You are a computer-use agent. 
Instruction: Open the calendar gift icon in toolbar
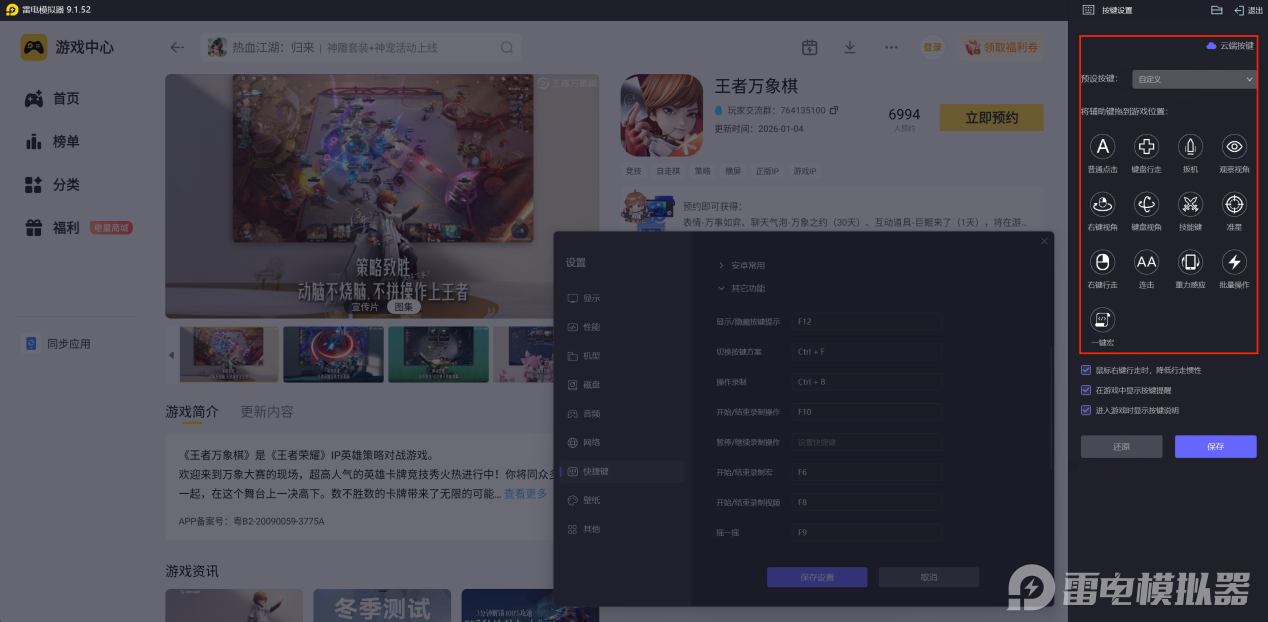click(x=810, y=47)
